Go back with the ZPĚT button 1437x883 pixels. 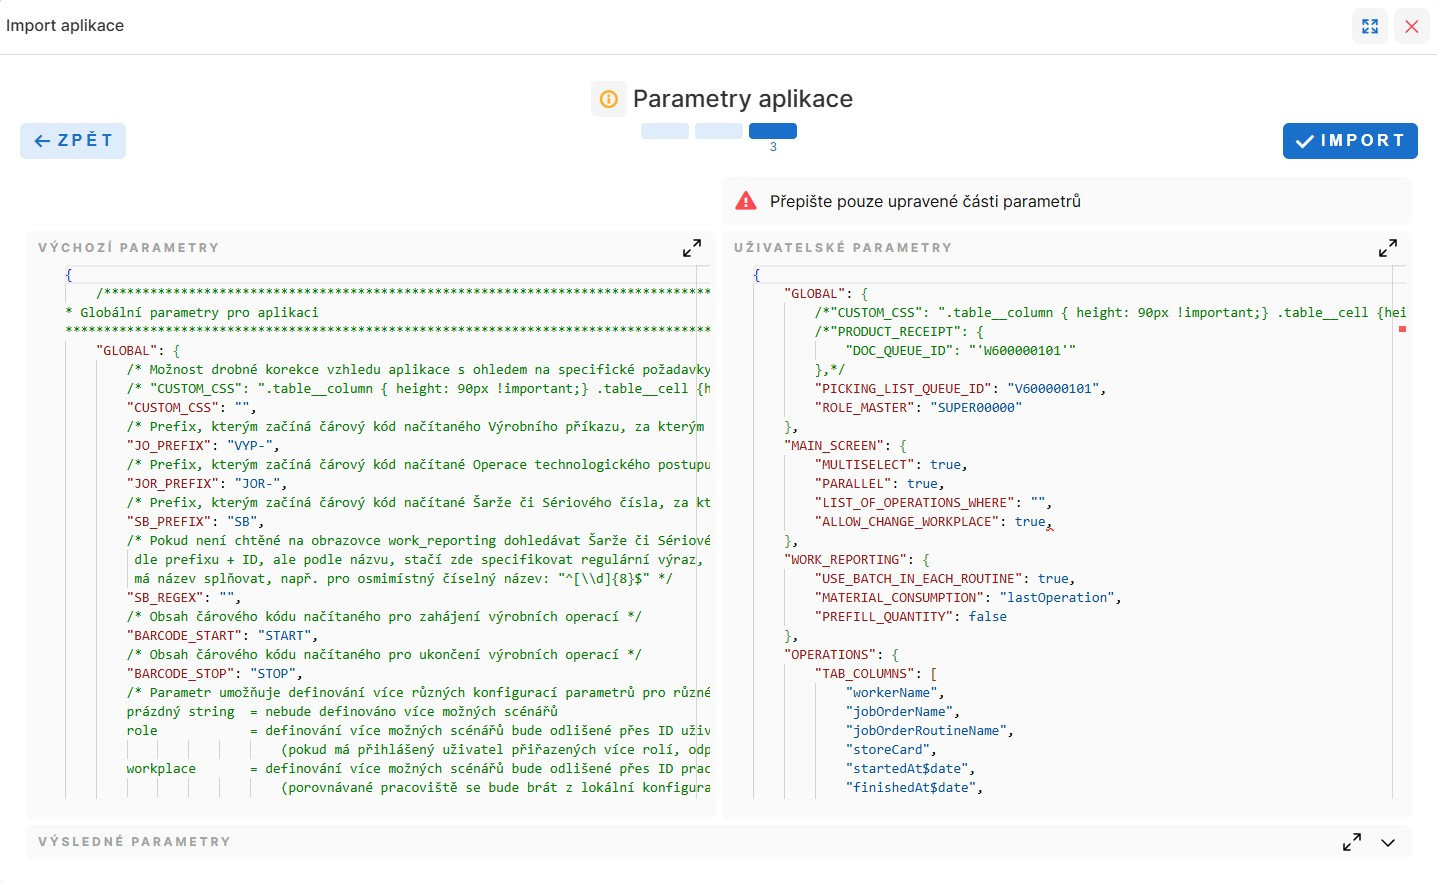tap(73, 141)
